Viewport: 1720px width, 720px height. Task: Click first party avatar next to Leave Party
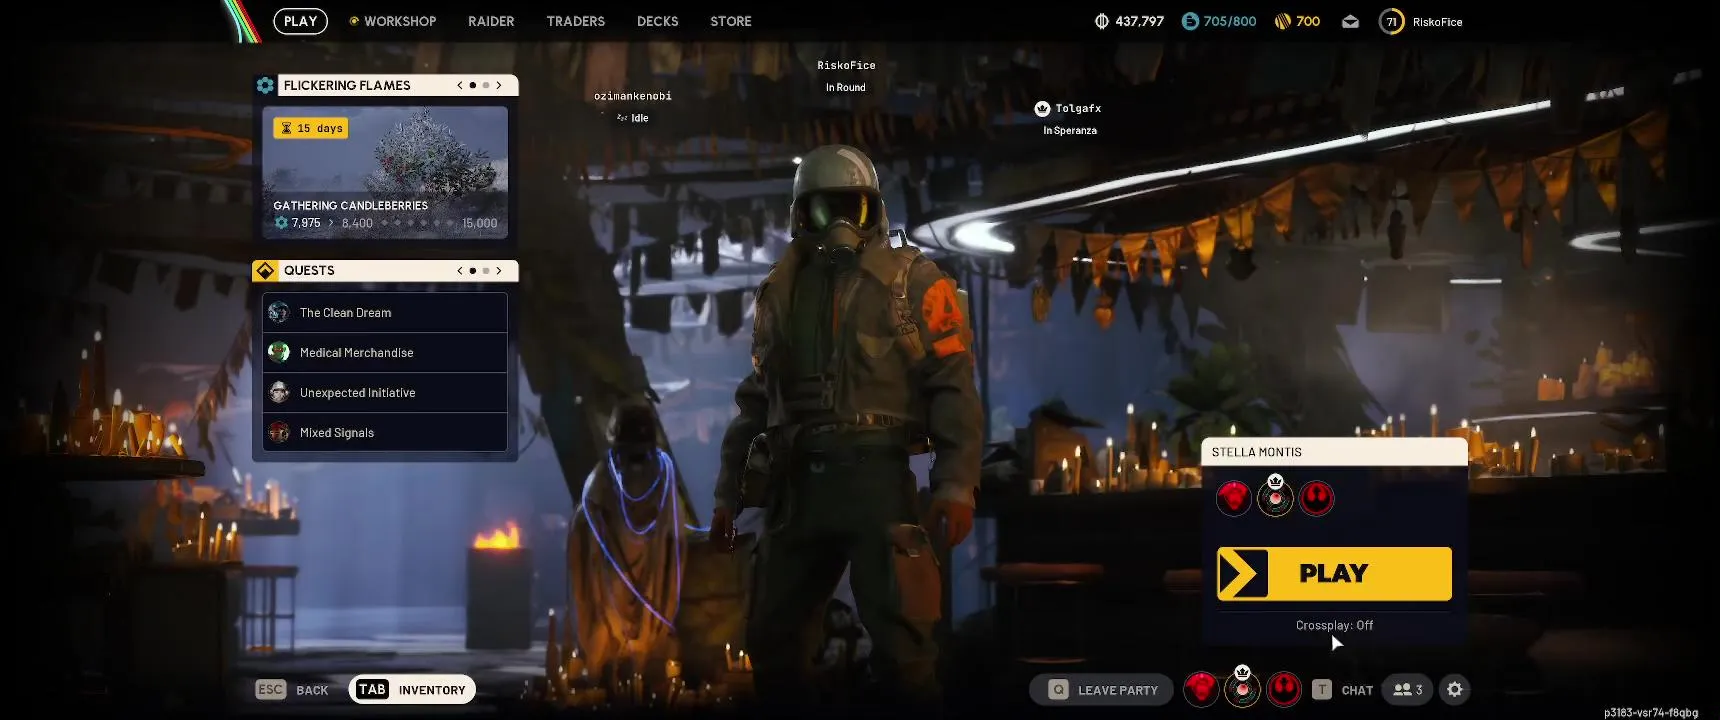(1201, 688)
